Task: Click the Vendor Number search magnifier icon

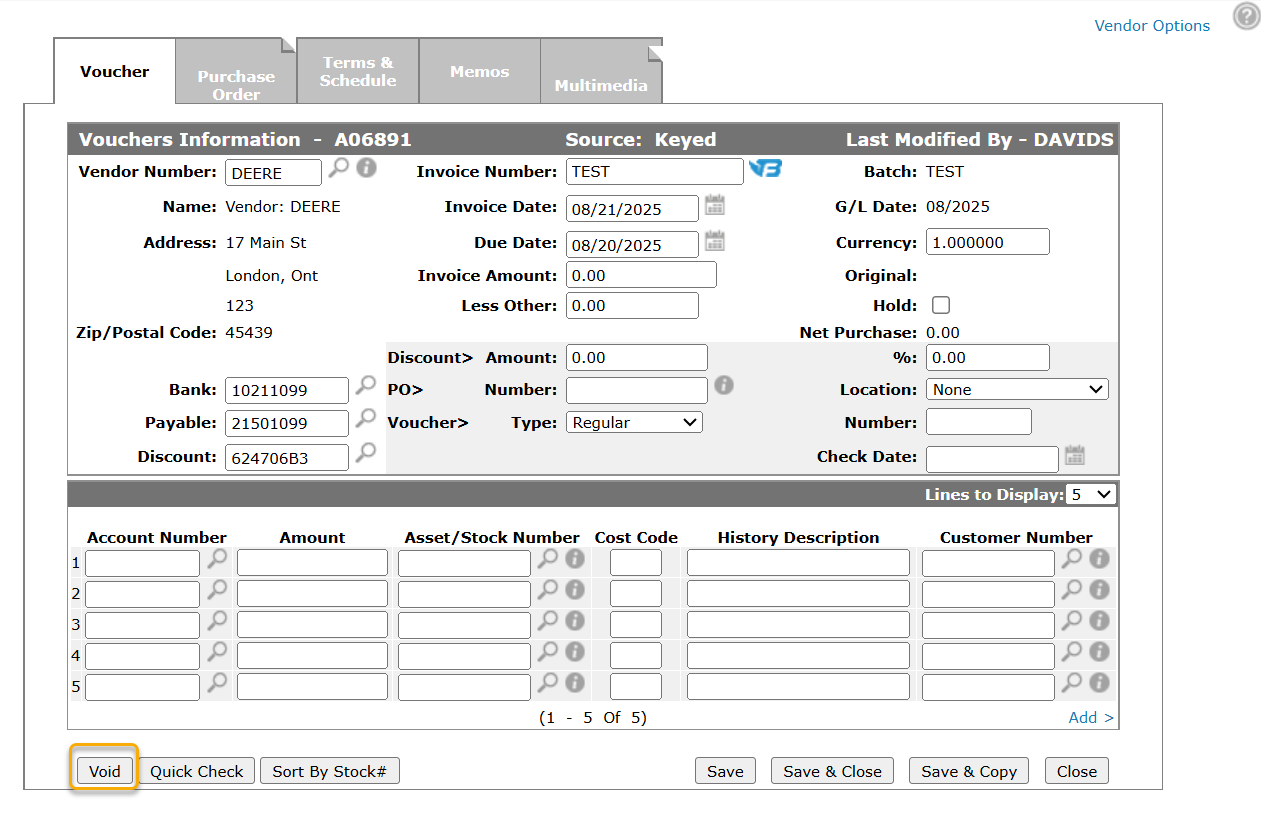Action: pos(339,168)
